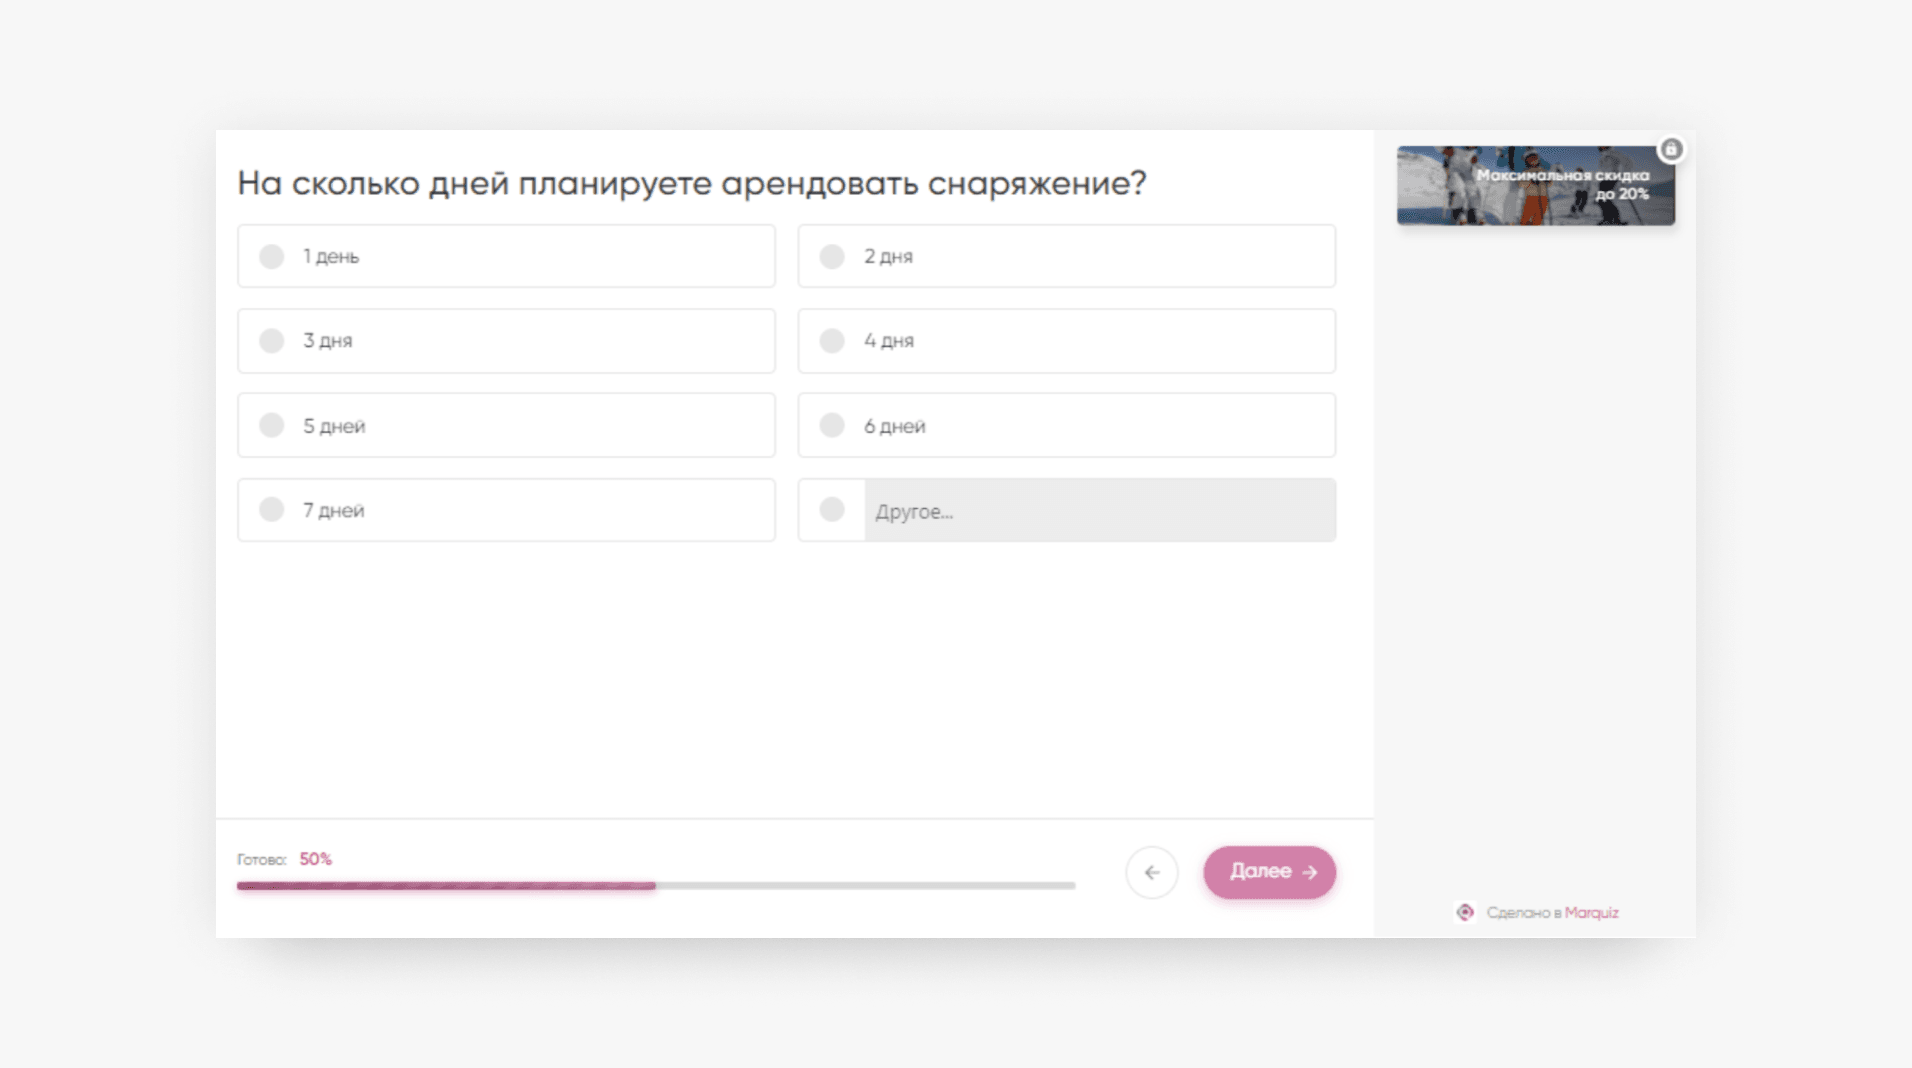Click the "Готово:" progress label
Screen dimensions: 1912x1068
pyautogui.click(x=261, y=860)
